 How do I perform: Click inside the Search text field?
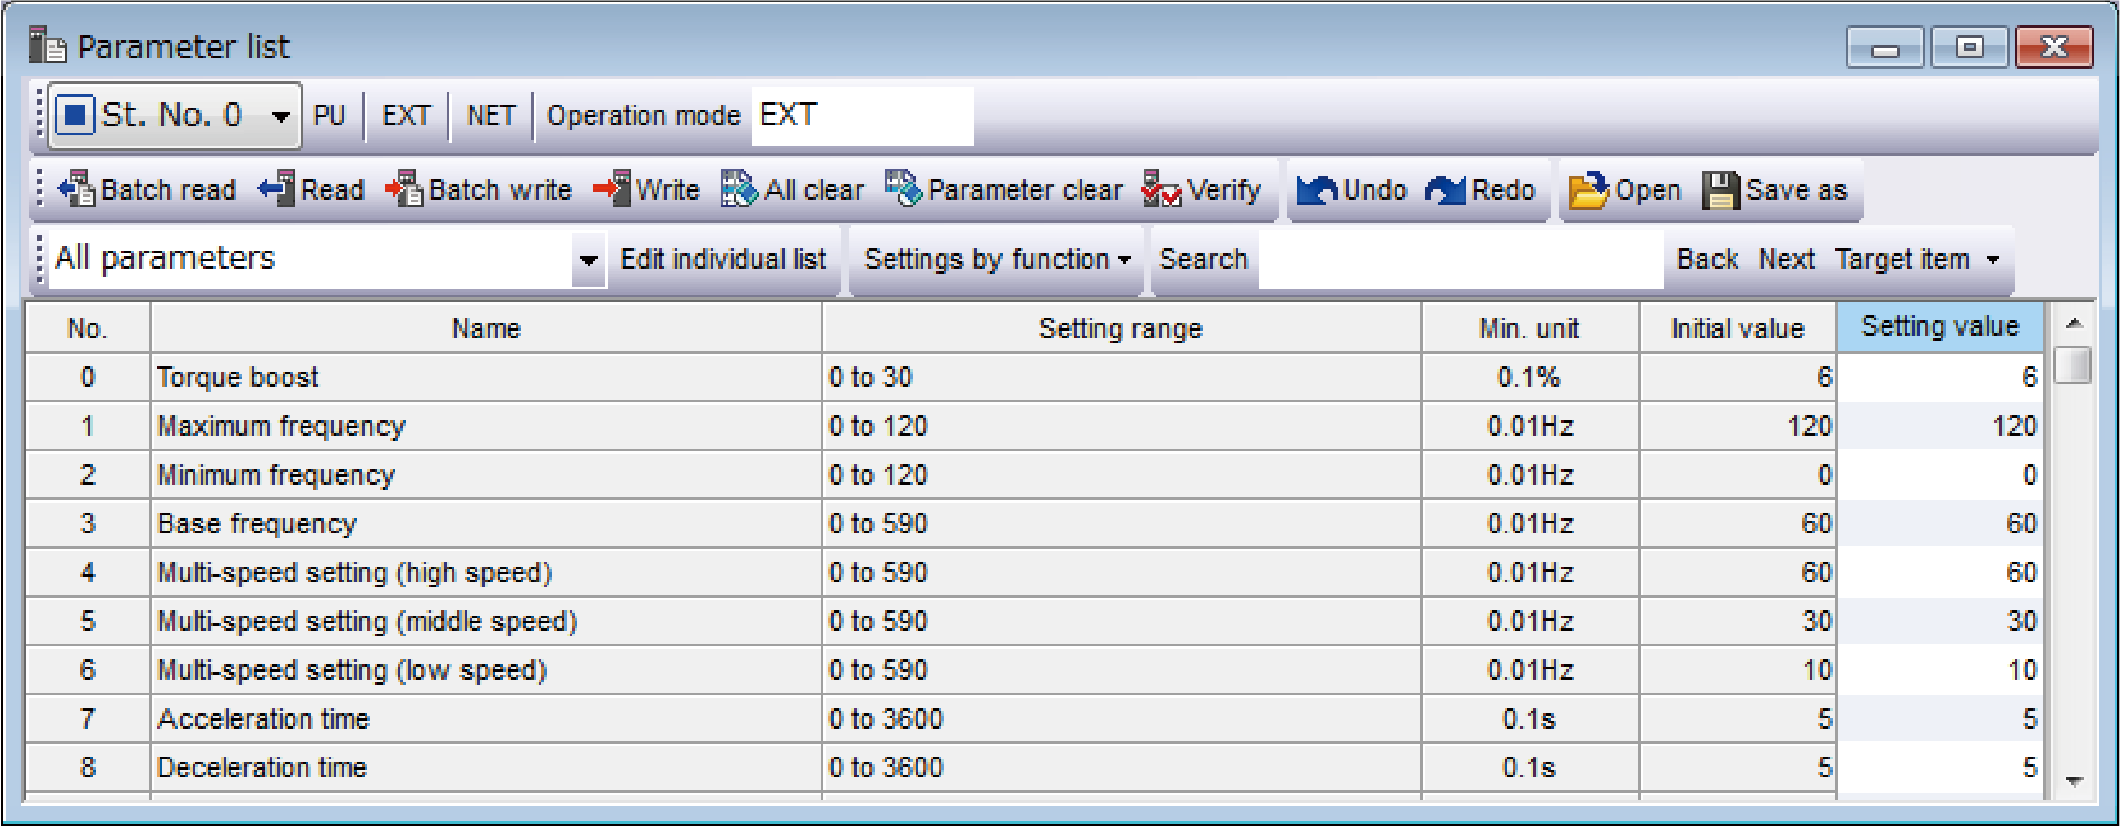1460,260
